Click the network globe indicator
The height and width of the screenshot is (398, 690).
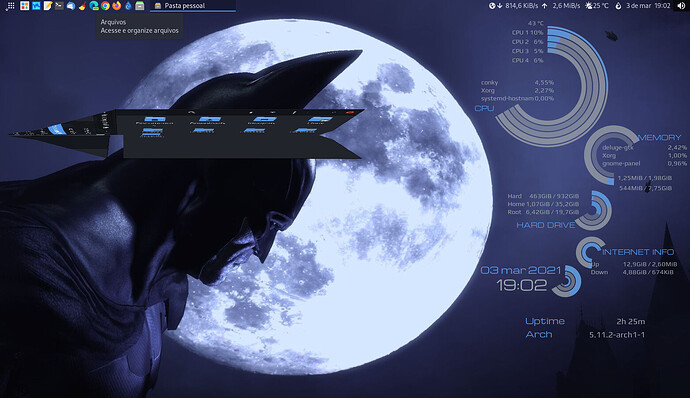(492, 6)
